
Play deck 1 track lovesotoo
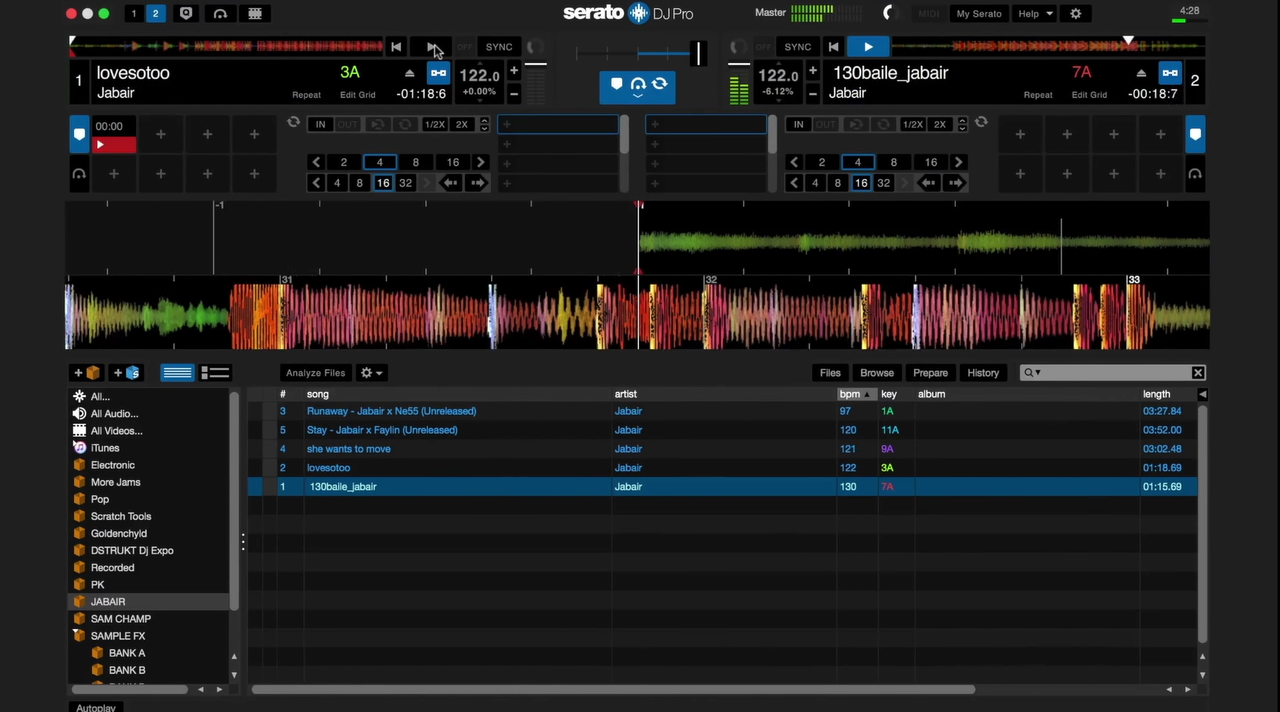432,47
